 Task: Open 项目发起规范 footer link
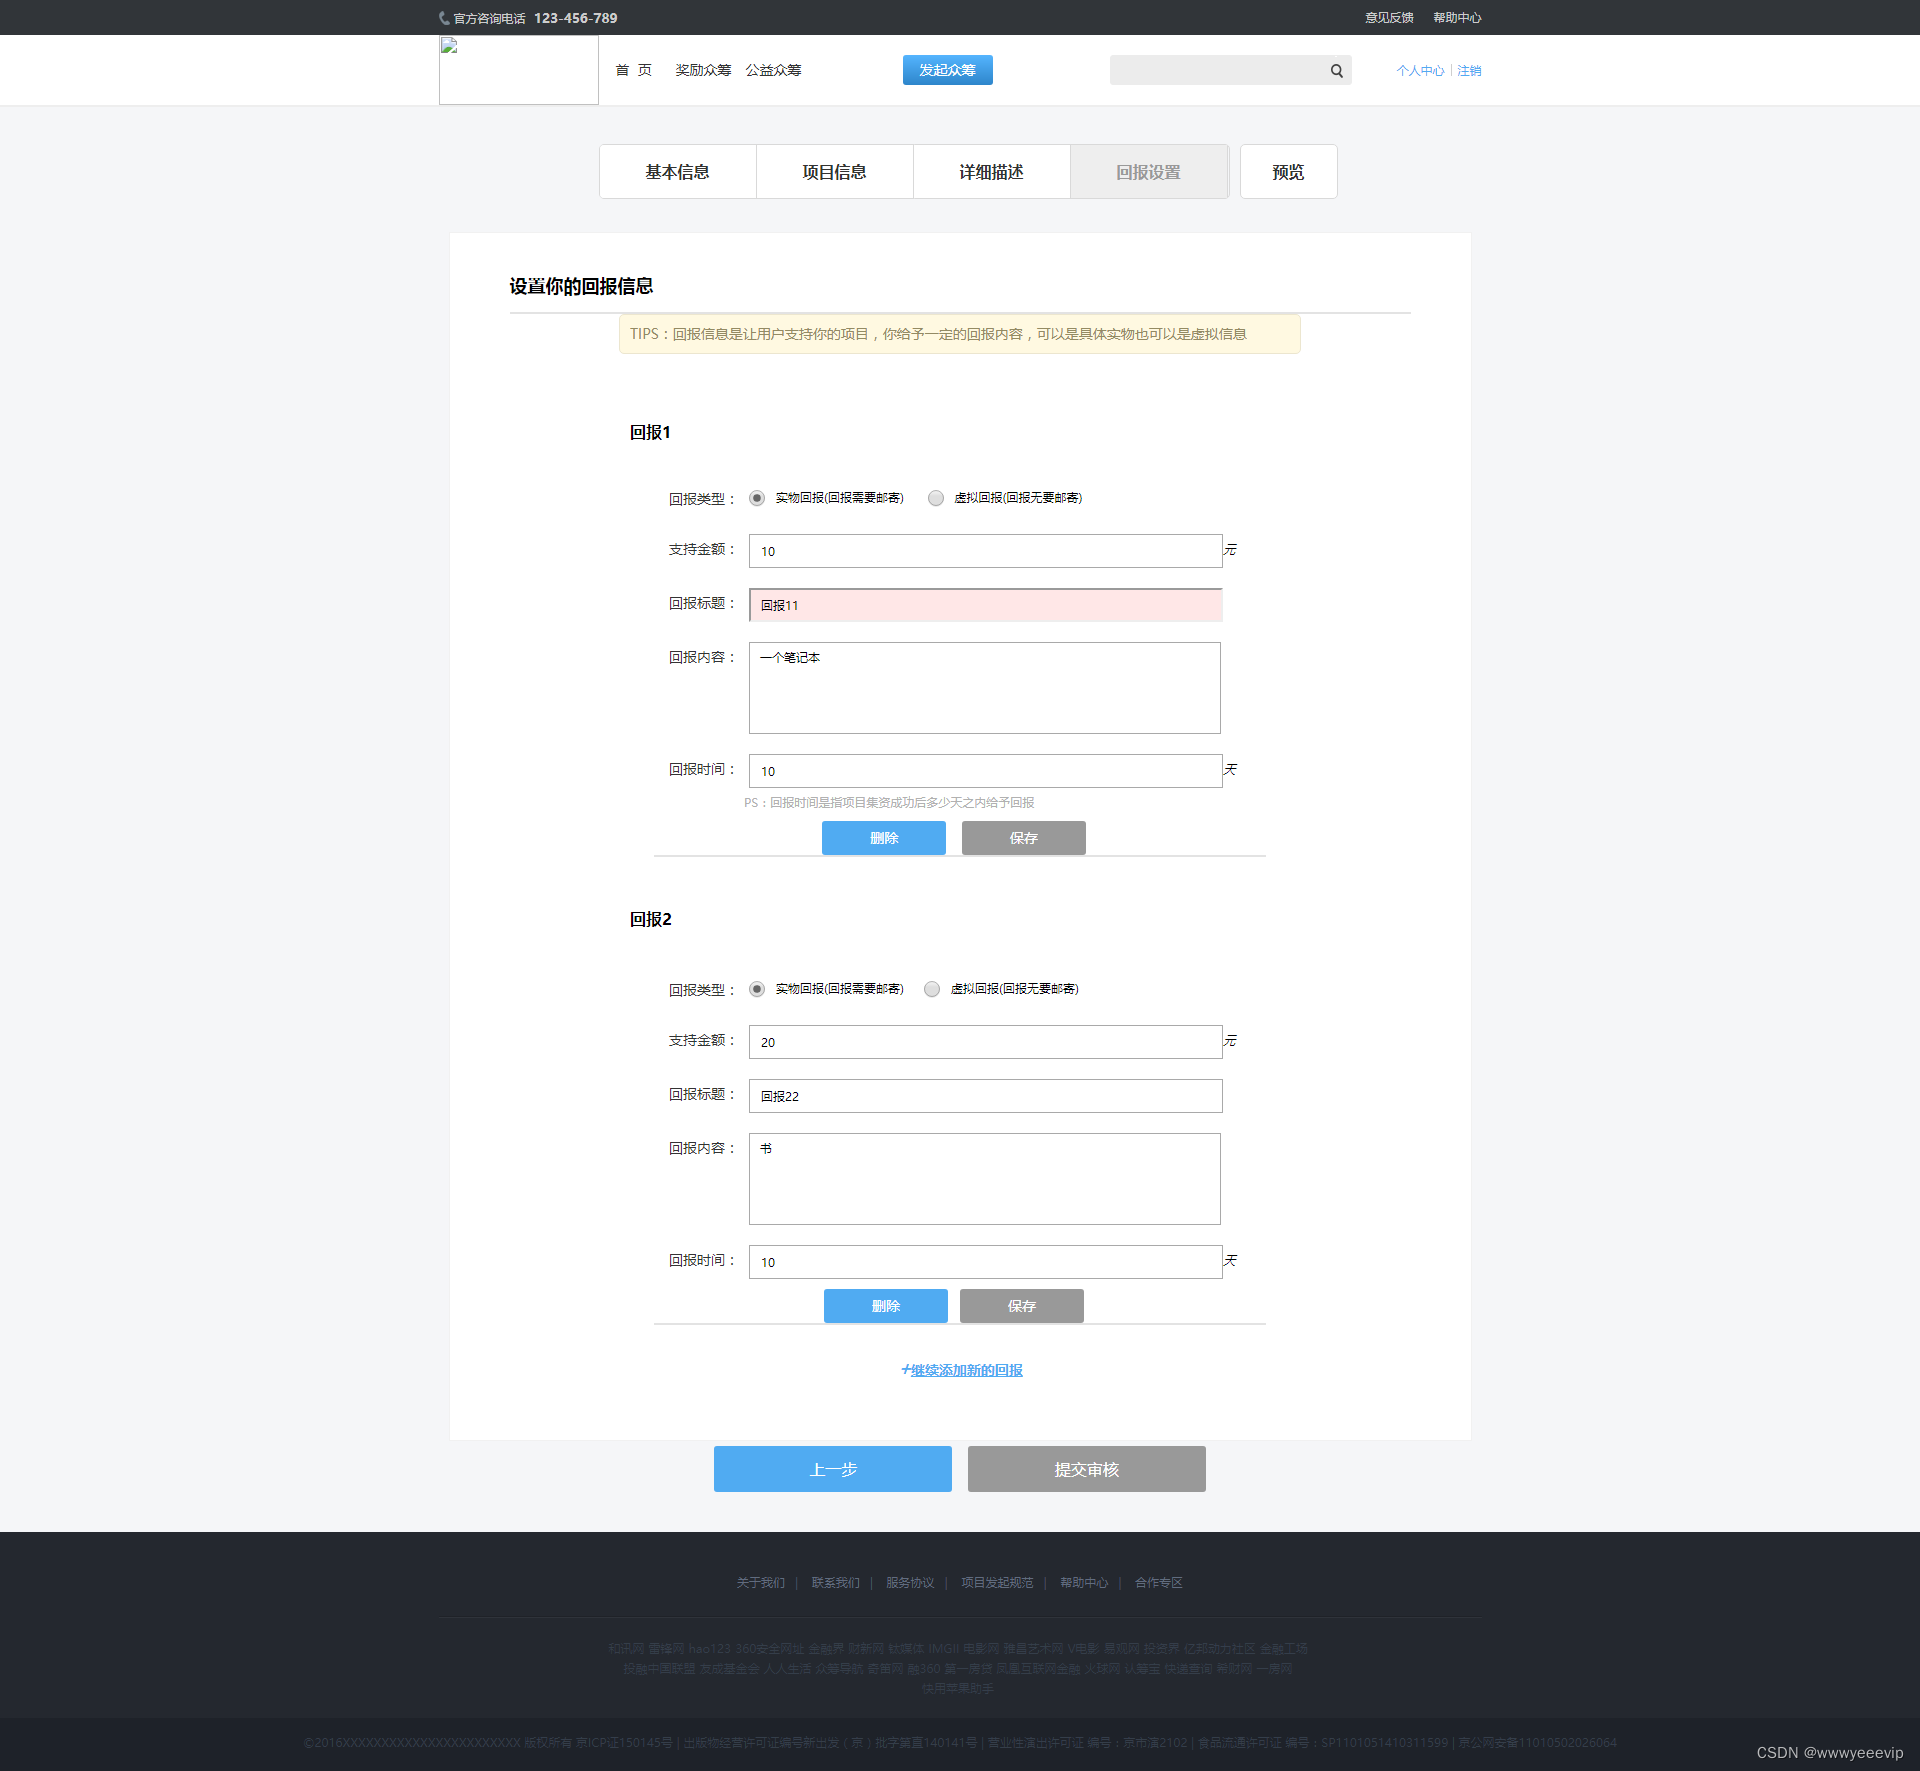pyautogui.click(x=997, y=1583)
